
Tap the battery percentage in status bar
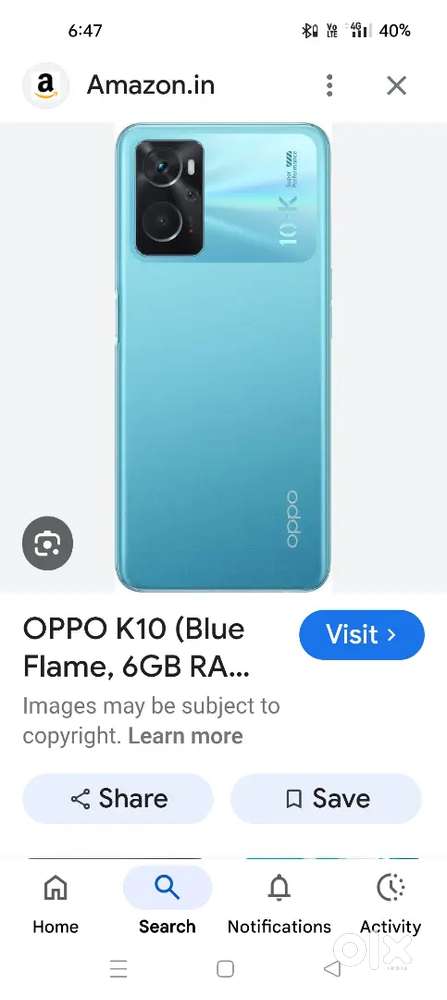[x=395, y=30]
